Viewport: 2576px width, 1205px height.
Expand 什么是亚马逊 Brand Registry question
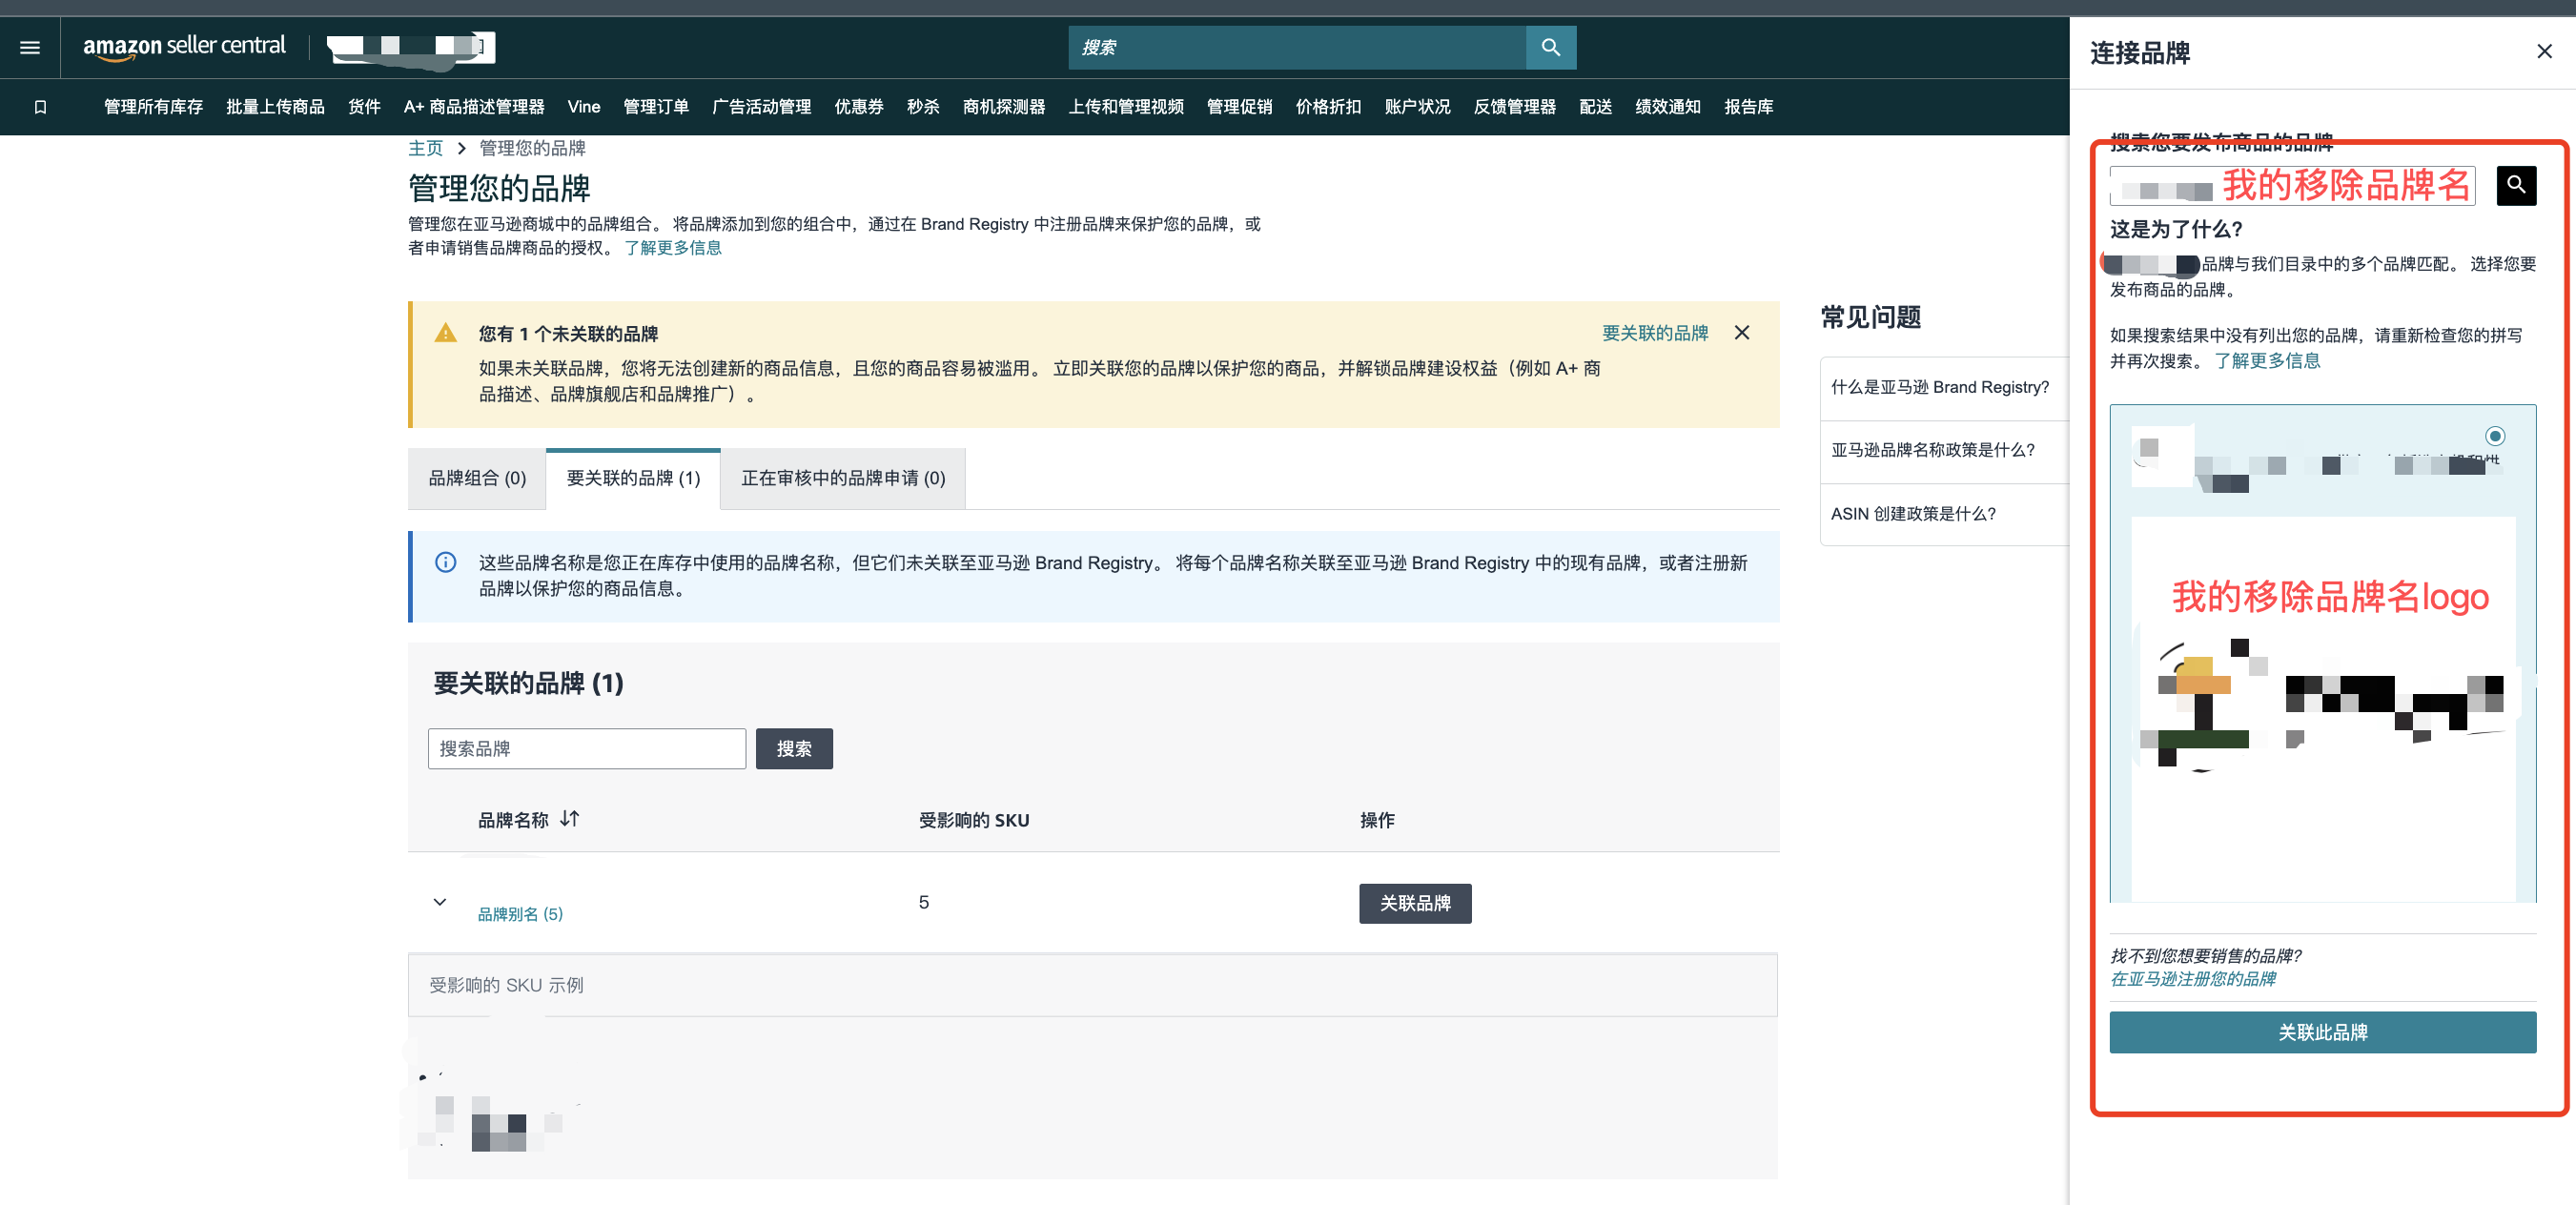[1939, 387]
